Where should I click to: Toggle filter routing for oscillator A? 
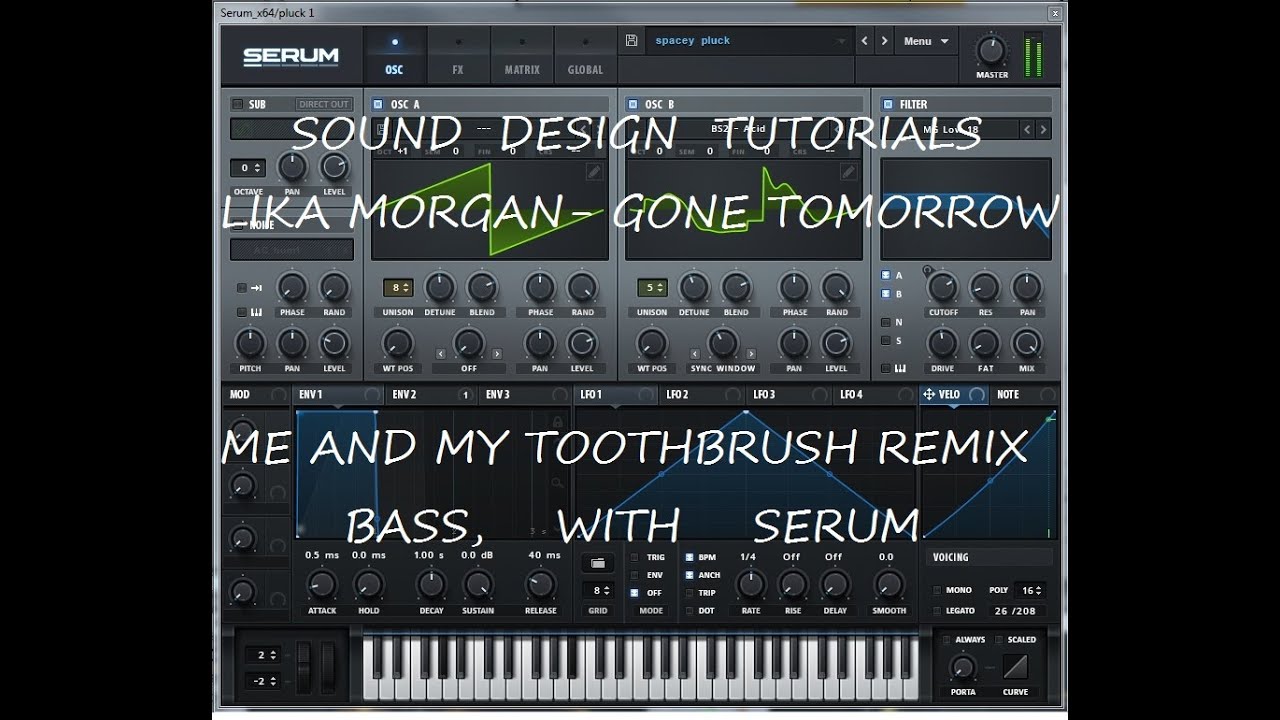[x=886, y=275]
